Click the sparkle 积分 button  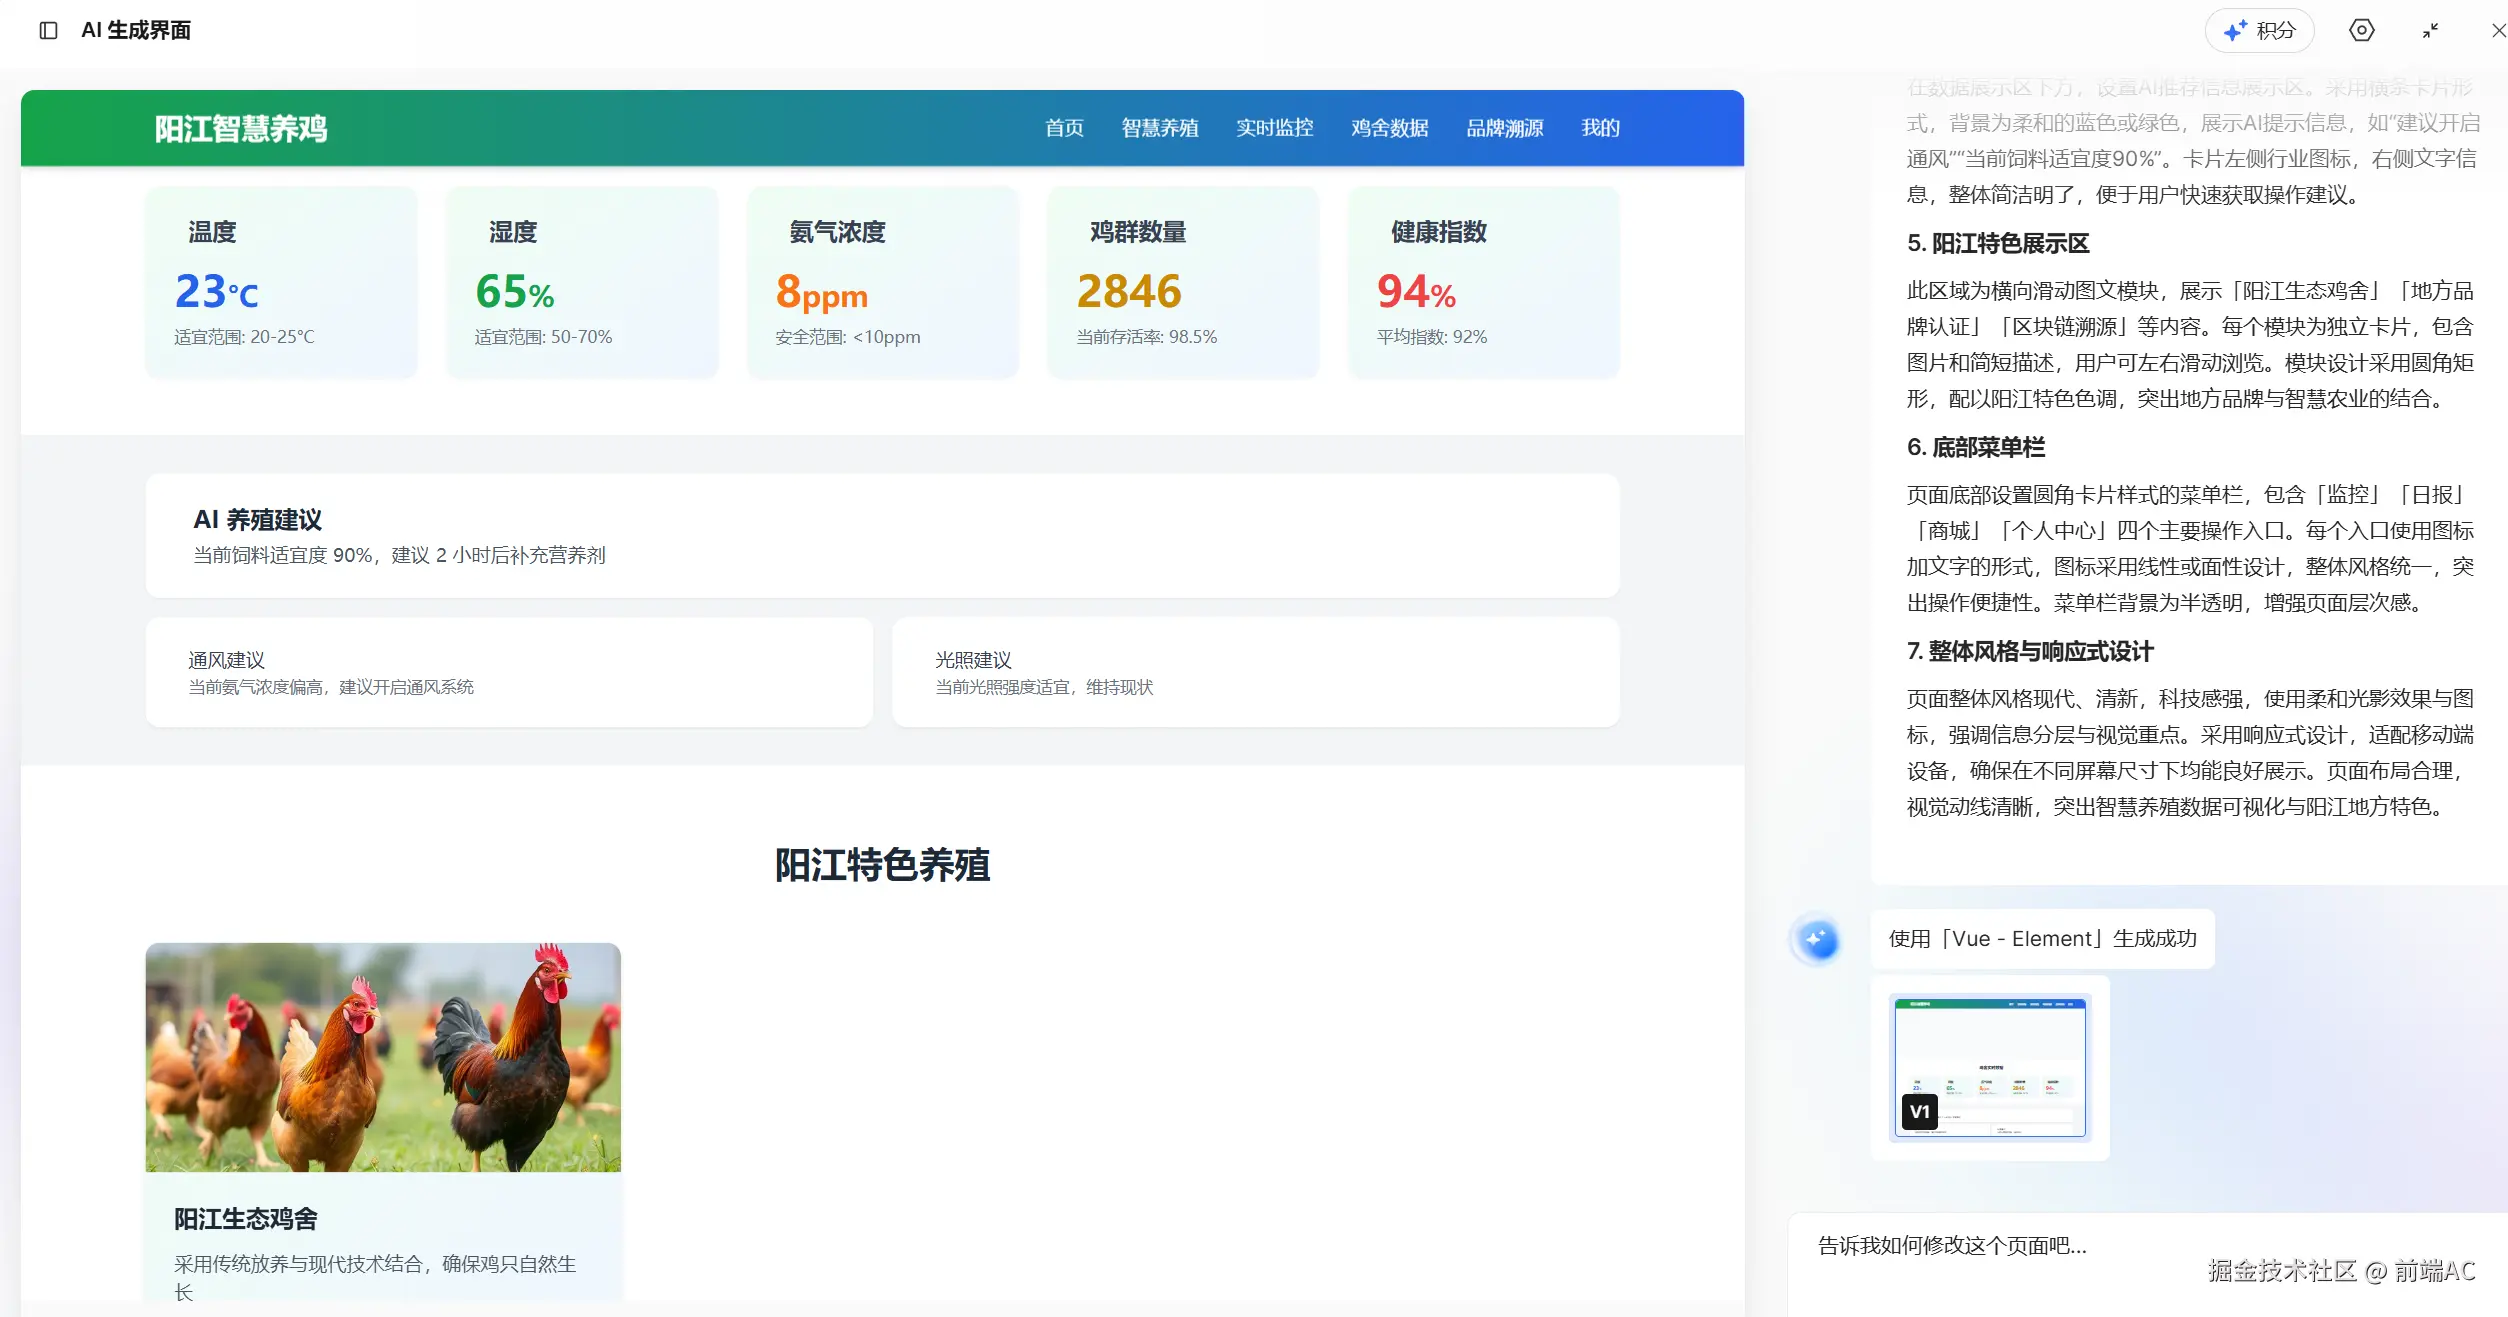2259,31
